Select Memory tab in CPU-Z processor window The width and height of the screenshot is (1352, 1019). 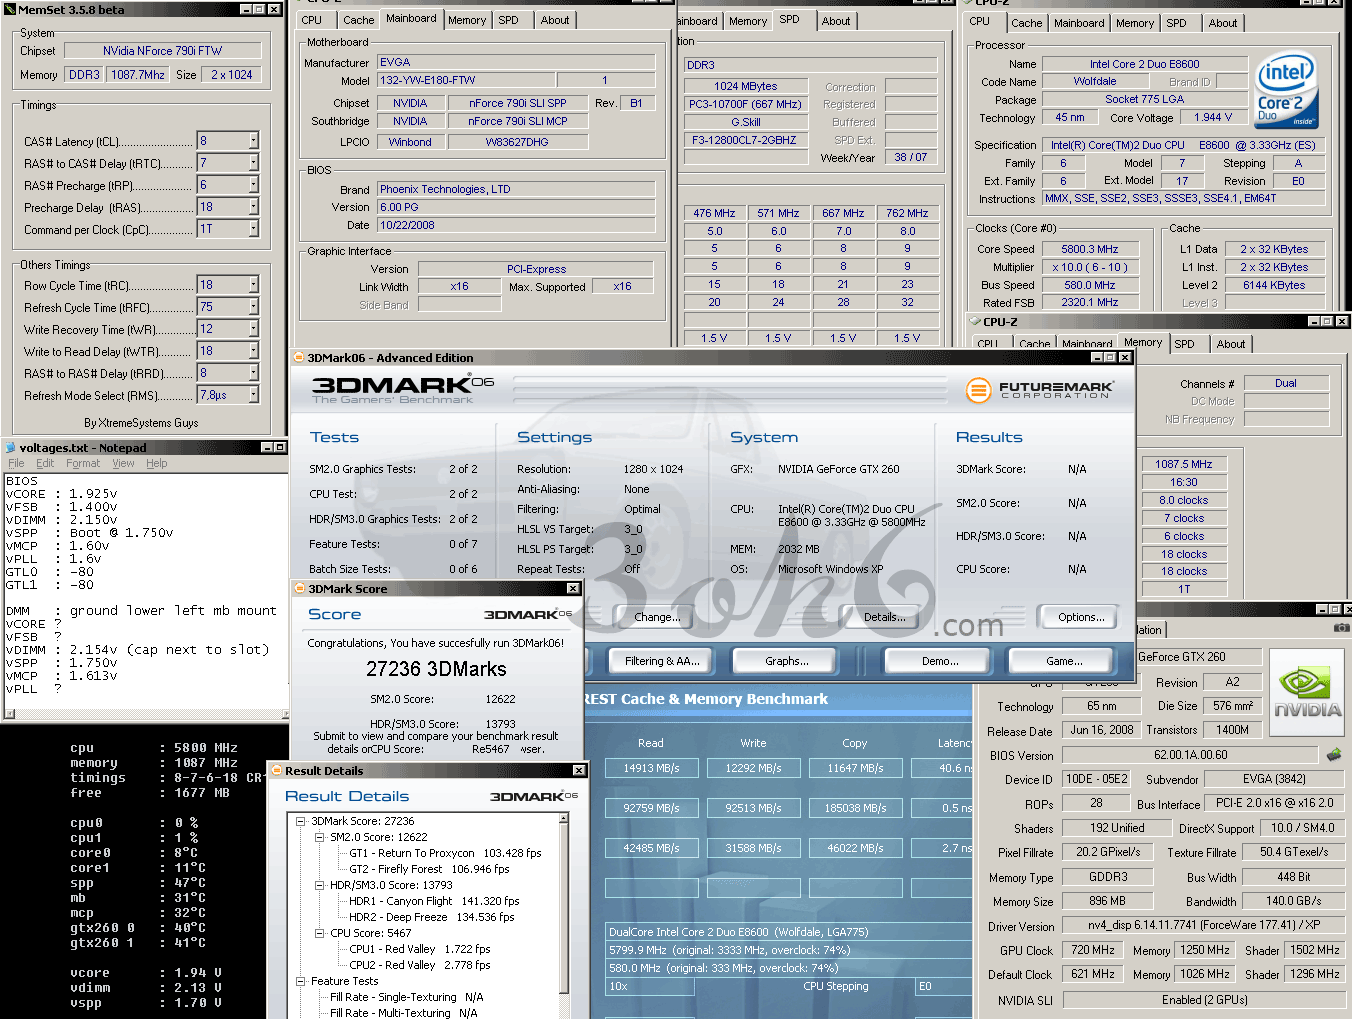1134,23
